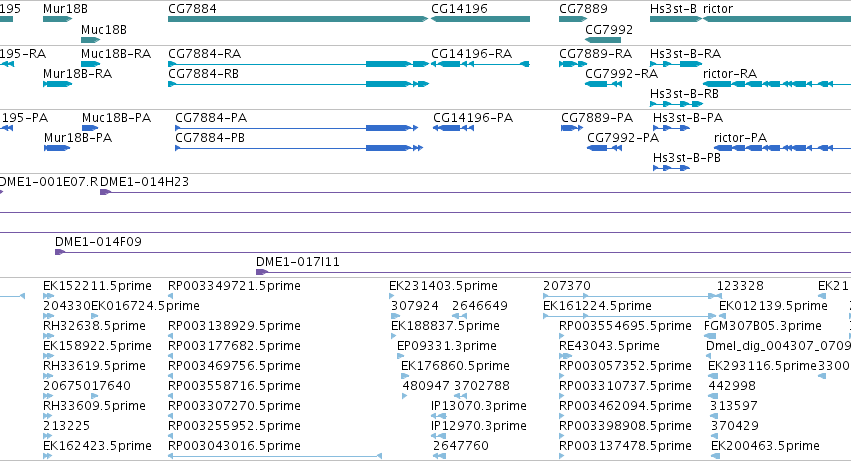851x461 pixels.
Task: Click EST label RH33619.5prime
Action: click(94, 367)
